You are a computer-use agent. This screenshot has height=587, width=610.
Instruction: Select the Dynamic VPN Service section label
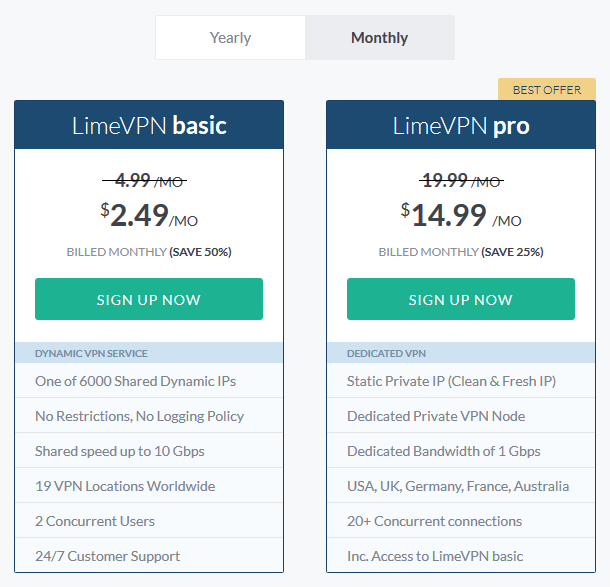[x=91, y=353]
